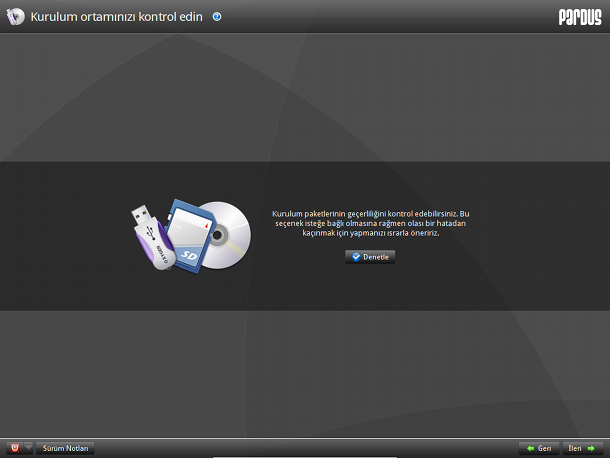Click the title 'Kurulum ortamınızı kontrol edin'
The image size is (610, 458).
click(x=117, y=17)
